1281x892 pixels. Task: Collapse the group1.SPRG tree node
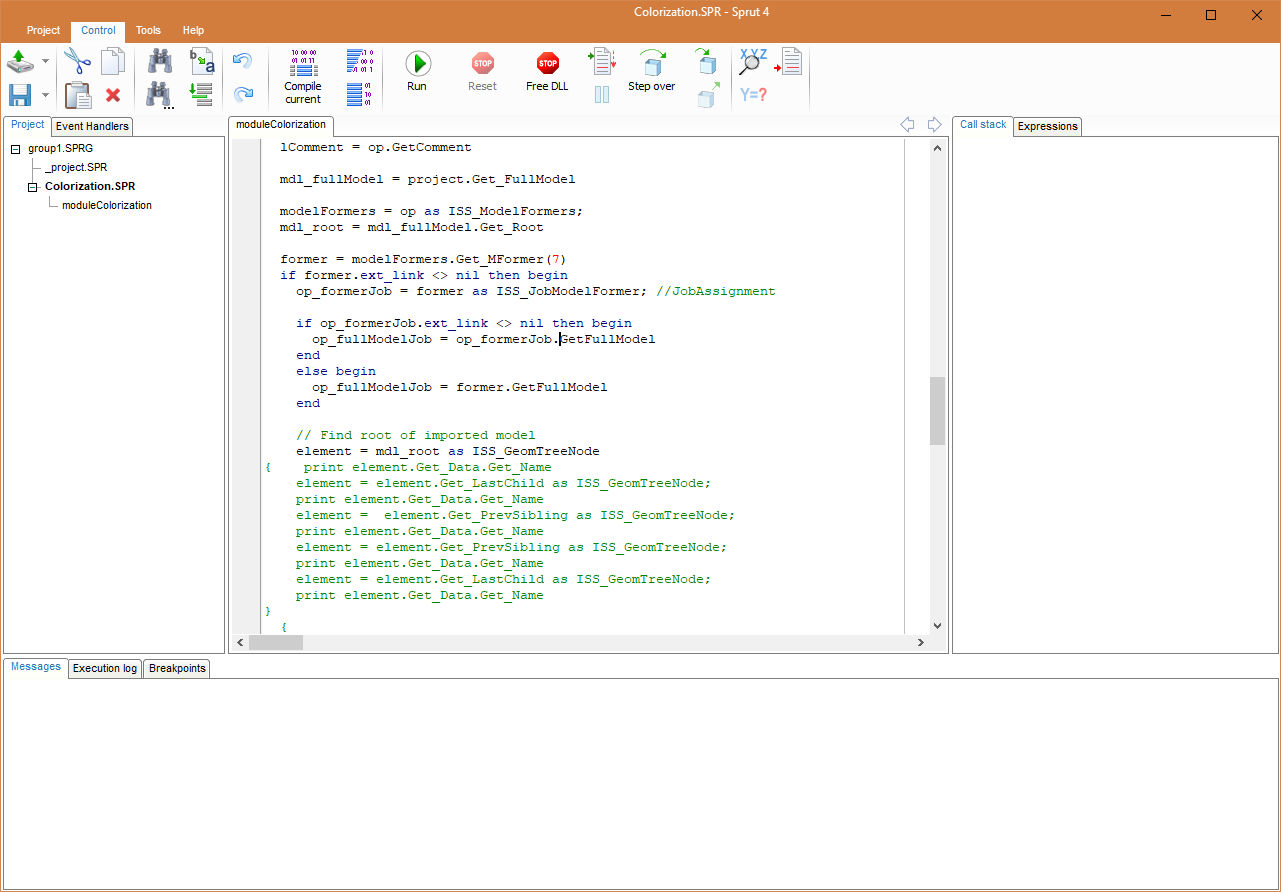14,147
